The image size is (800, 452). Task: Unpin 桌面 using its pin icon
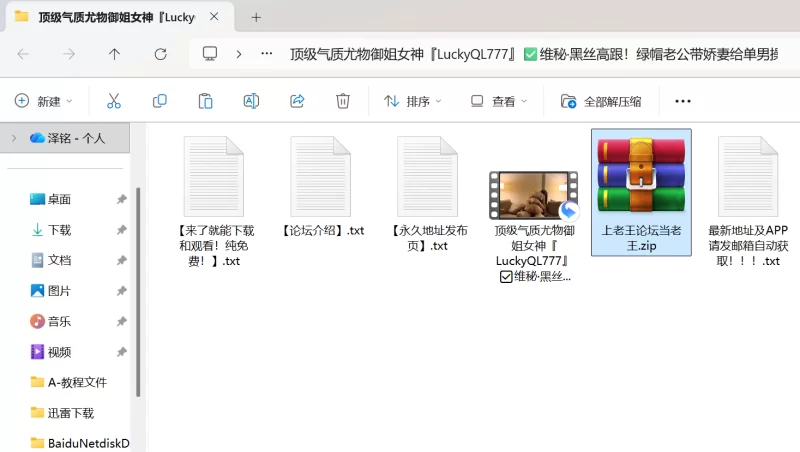(x=121, y=199)
